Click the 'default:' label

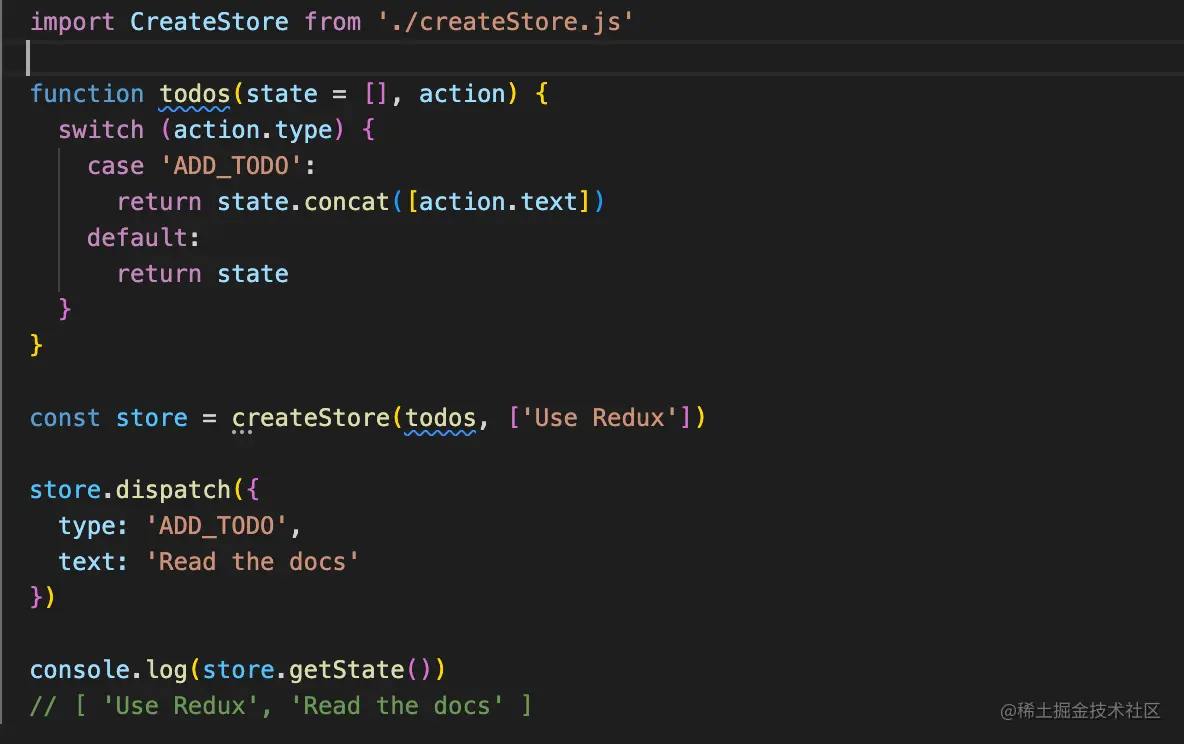(x=143, y=238)
